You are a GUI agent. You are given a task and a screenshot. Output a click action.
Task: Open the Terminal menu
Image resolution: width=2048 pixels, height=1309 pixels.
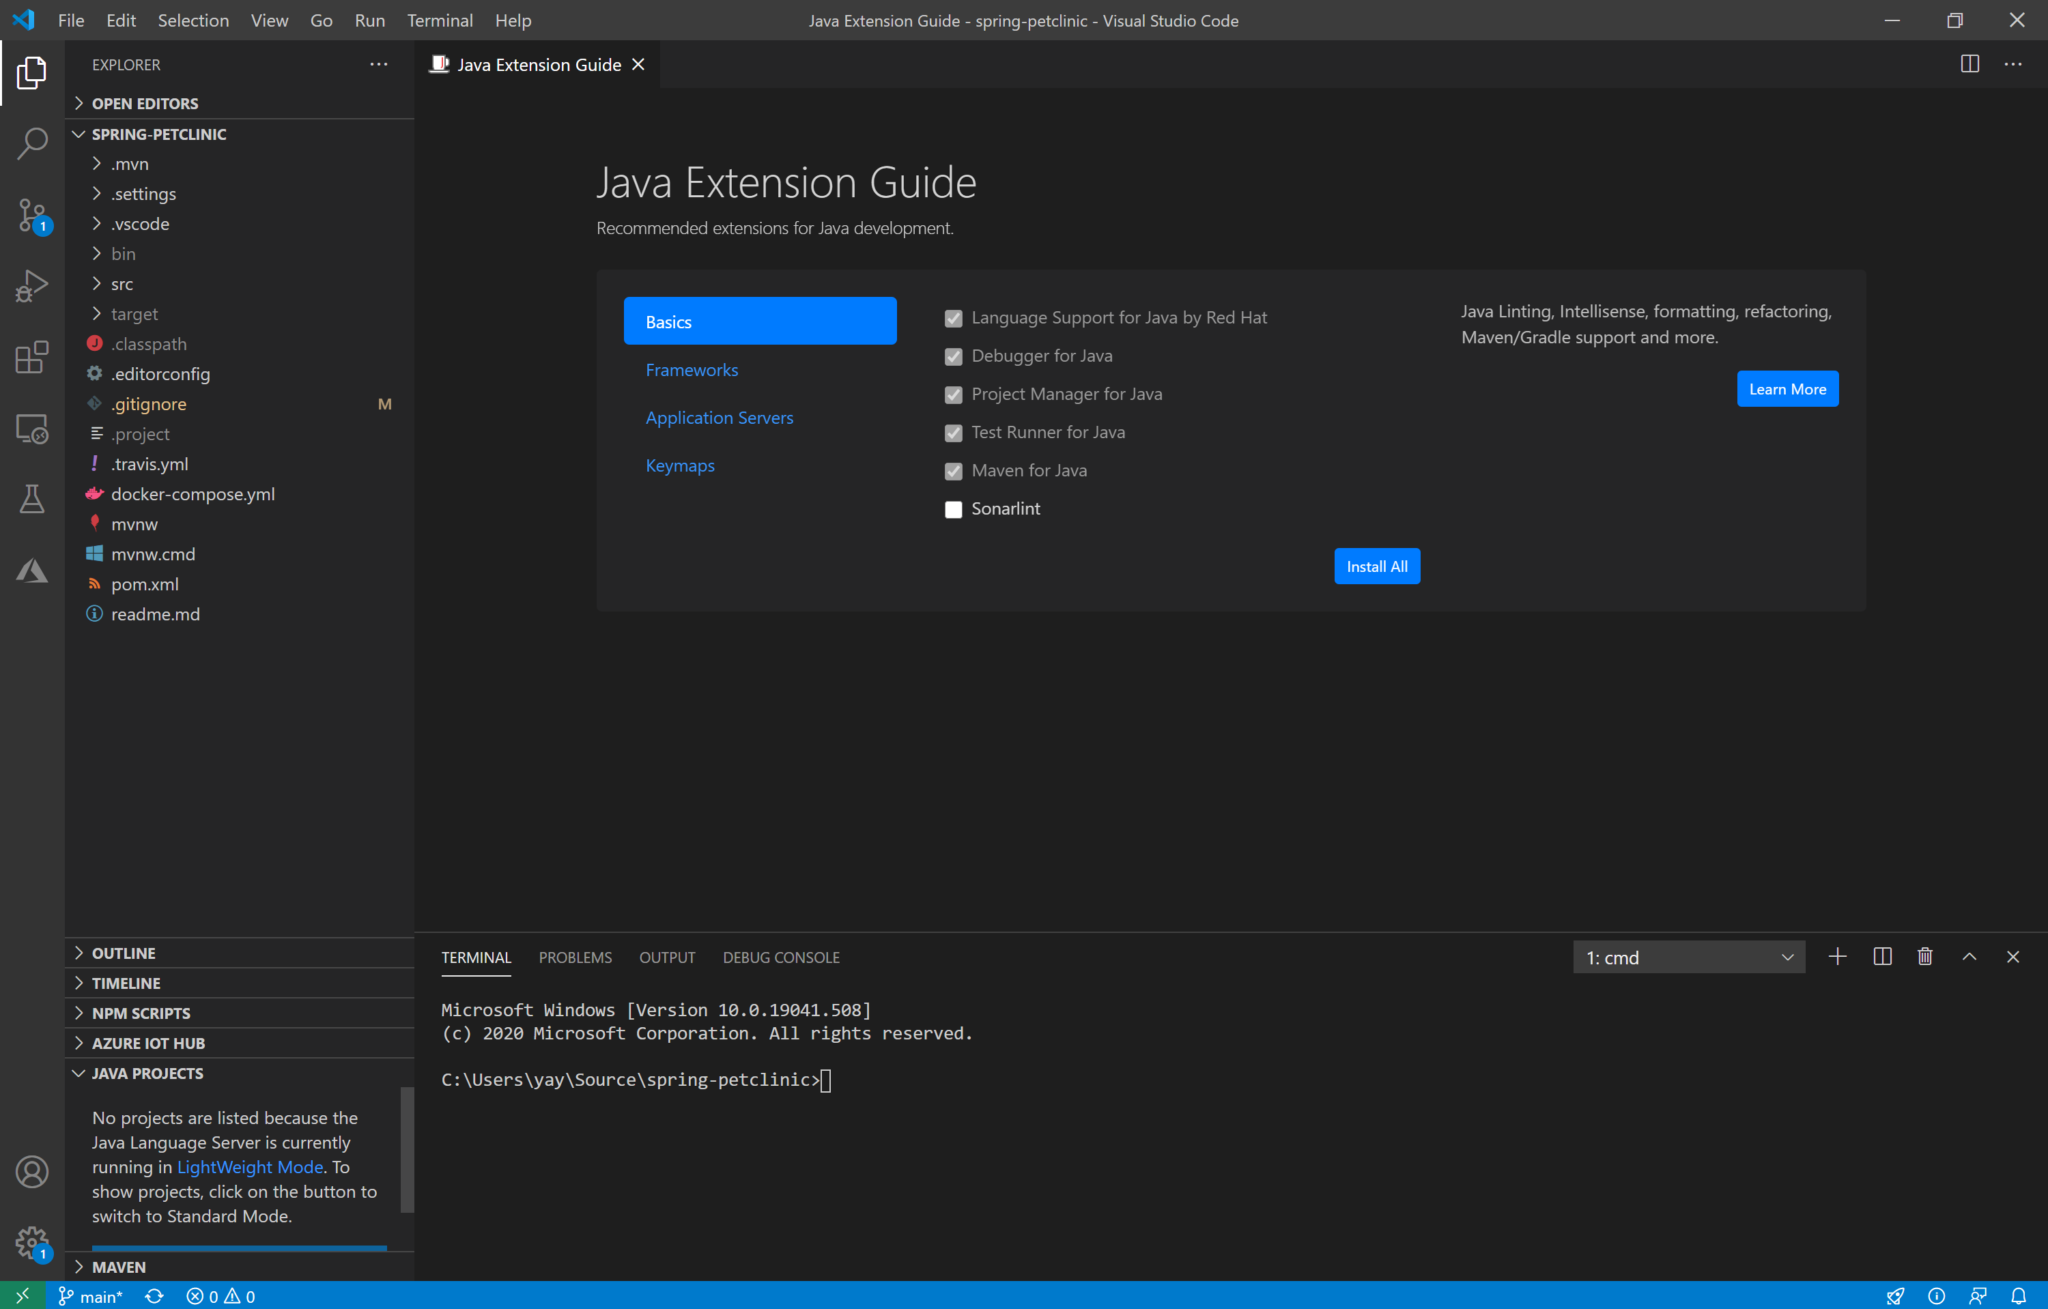(440, 20)
